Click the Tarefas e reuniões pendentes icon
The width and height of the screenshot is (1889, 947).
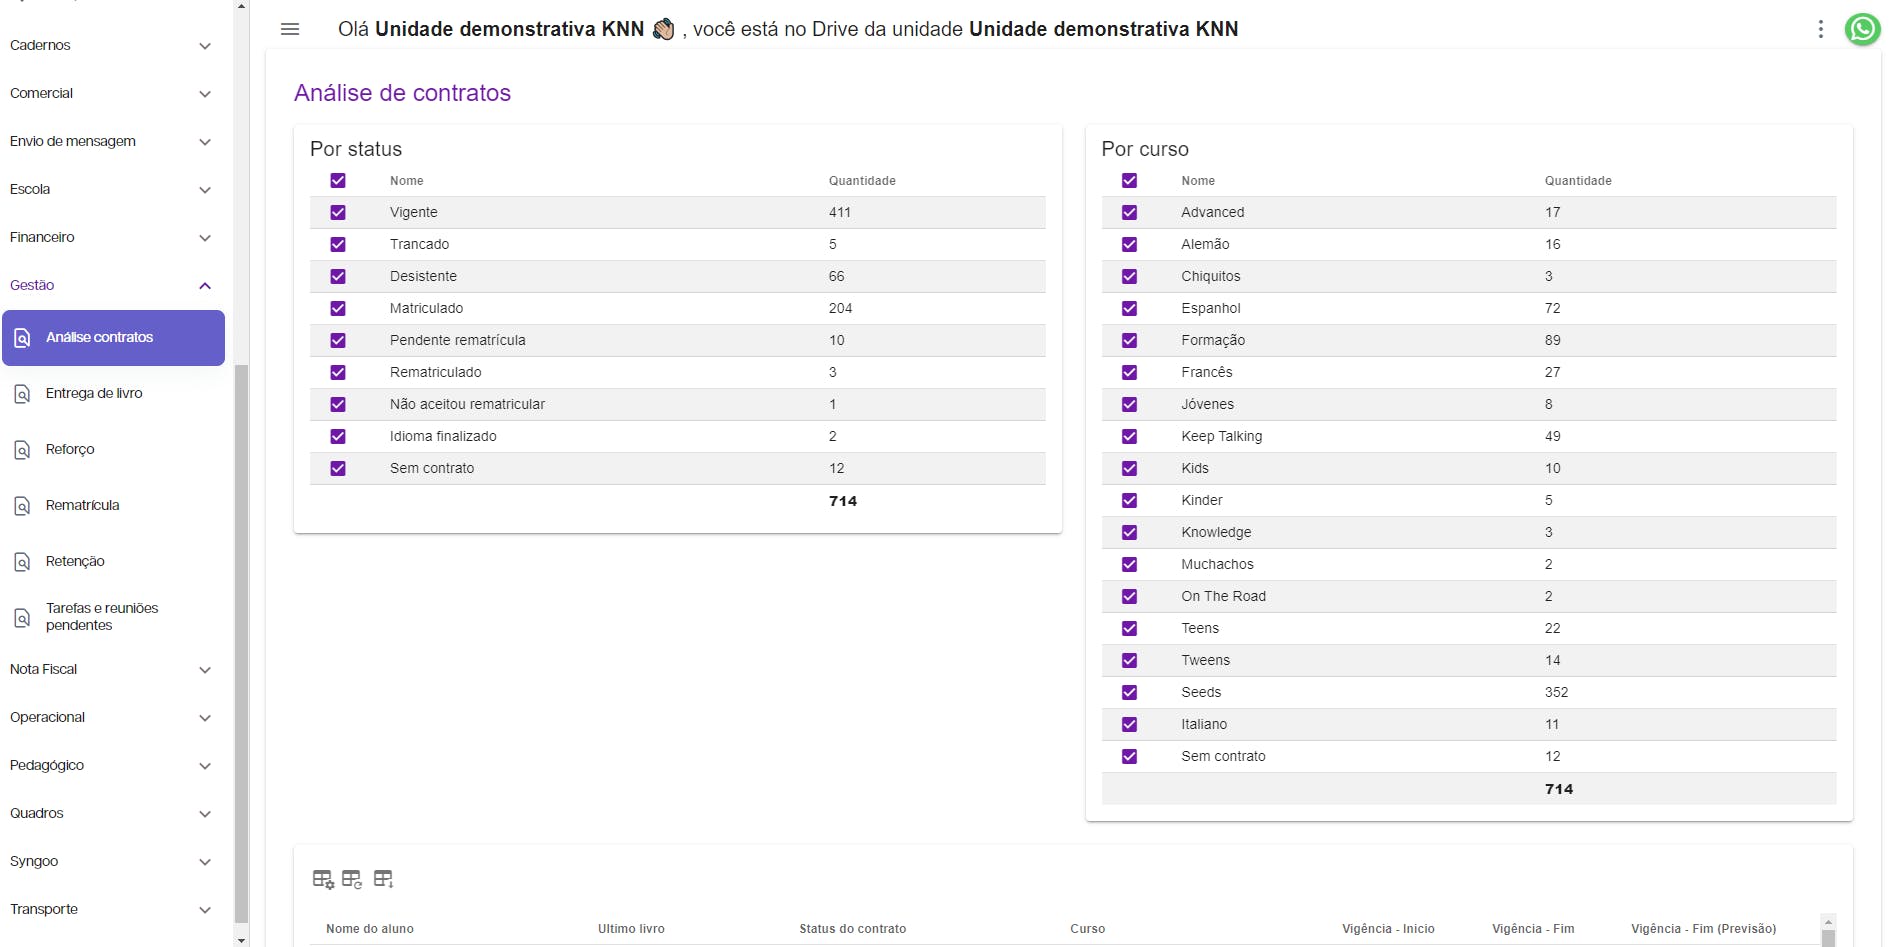point(22,618)
